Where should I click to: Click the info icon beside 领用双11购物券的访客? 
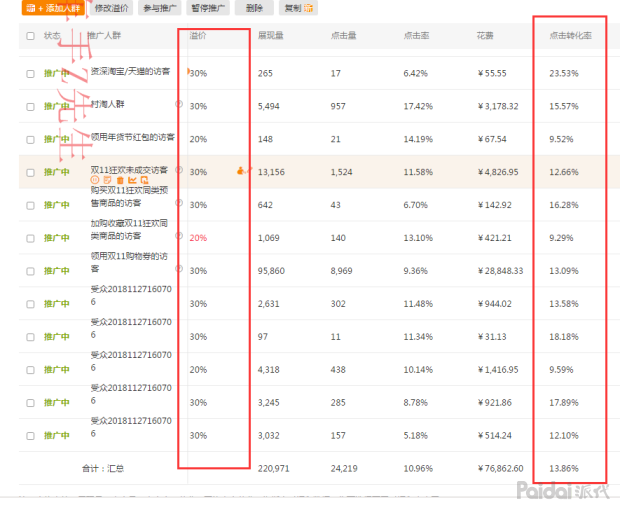point(178,268)
